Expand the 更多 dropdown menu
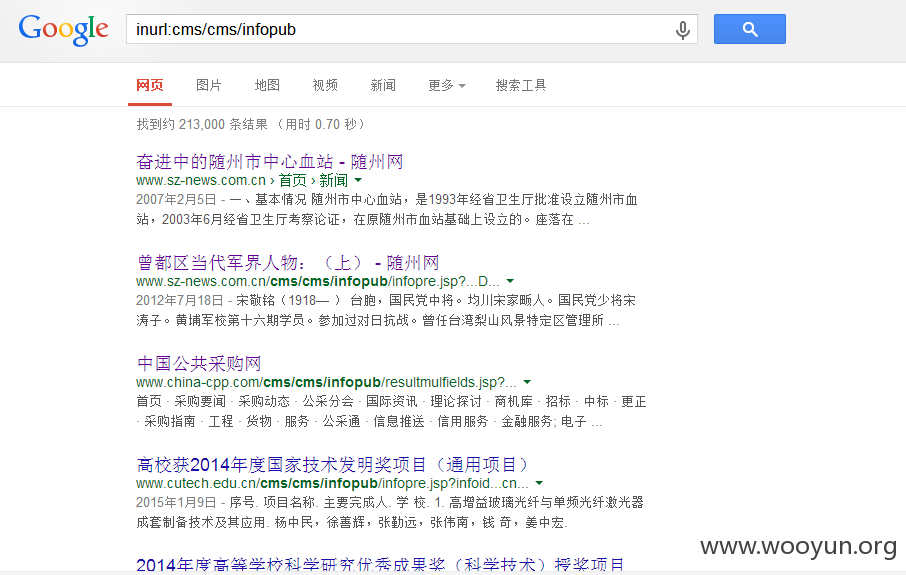Screen dimensions: 906x575 tap(447, 86)
